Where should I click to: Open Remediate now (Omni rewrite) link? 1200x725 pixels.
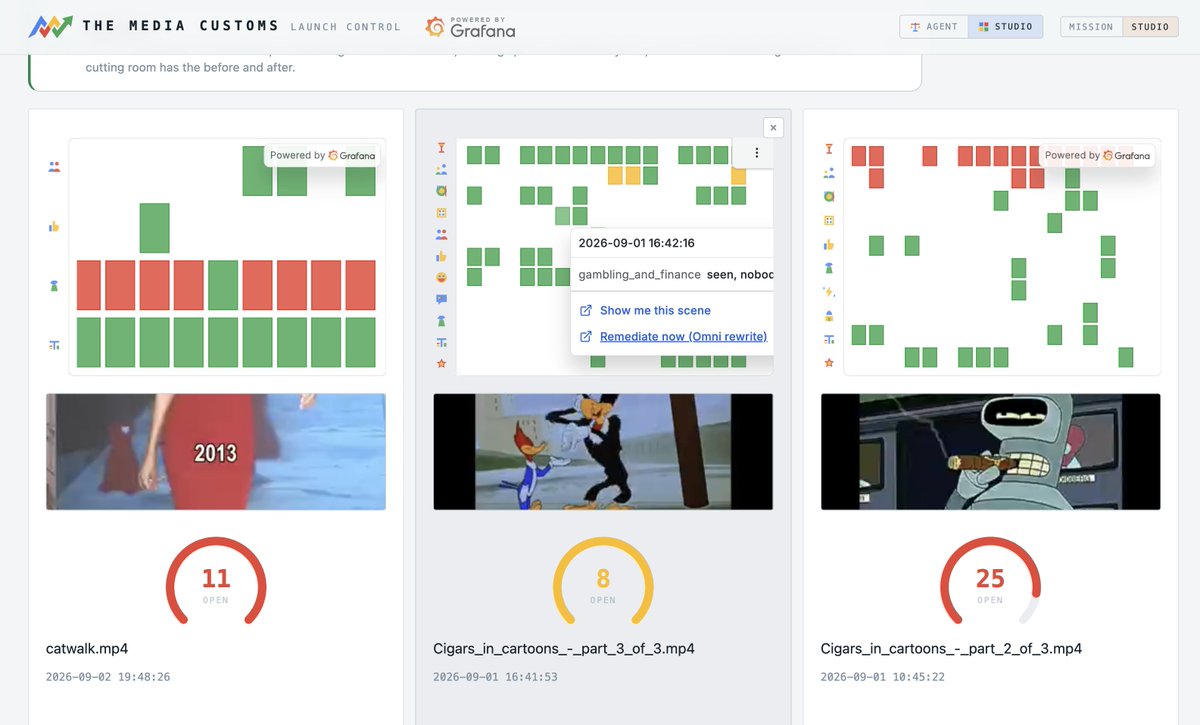pyautogui.click(x=683, y=337)
